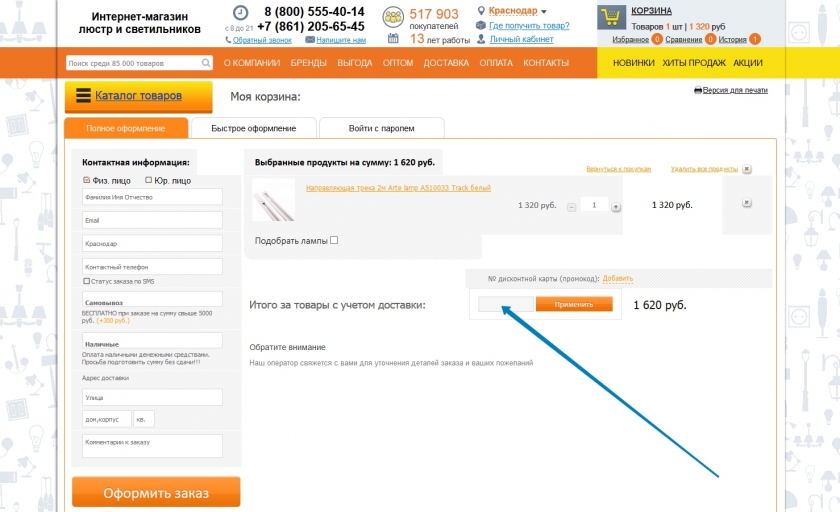Focus the Комментарии к заказу textarea
840x512 pixels.
click(x=152, y=446)
